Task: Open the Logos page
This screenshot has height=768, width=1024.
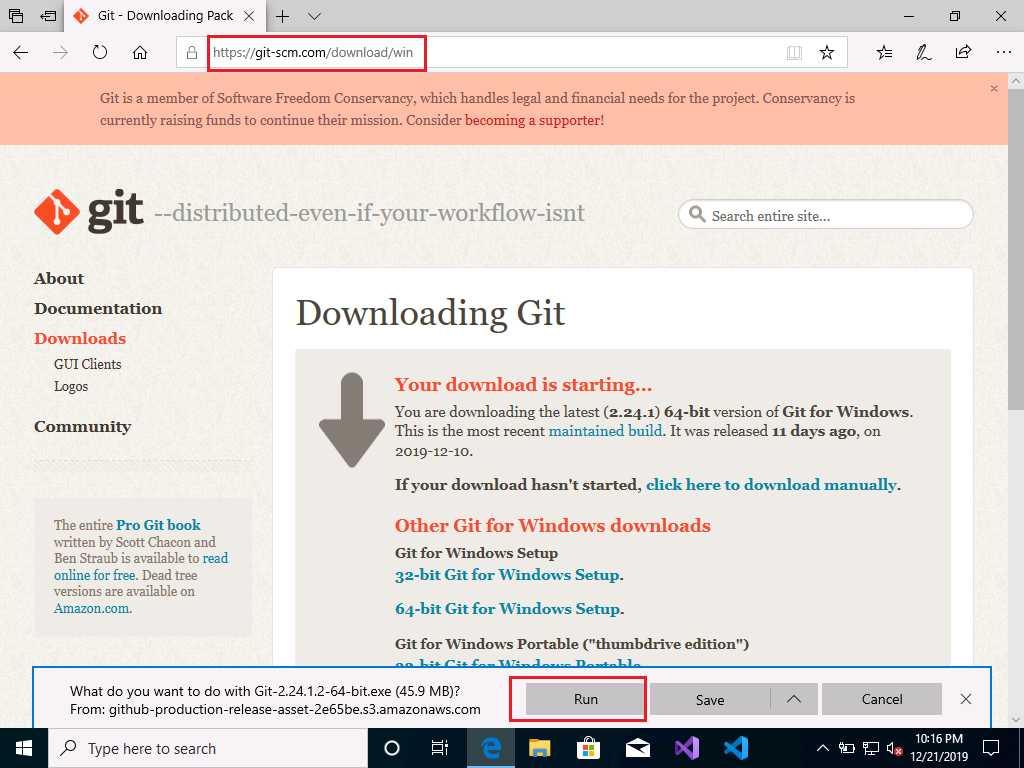Action: [x=71, y=387]
